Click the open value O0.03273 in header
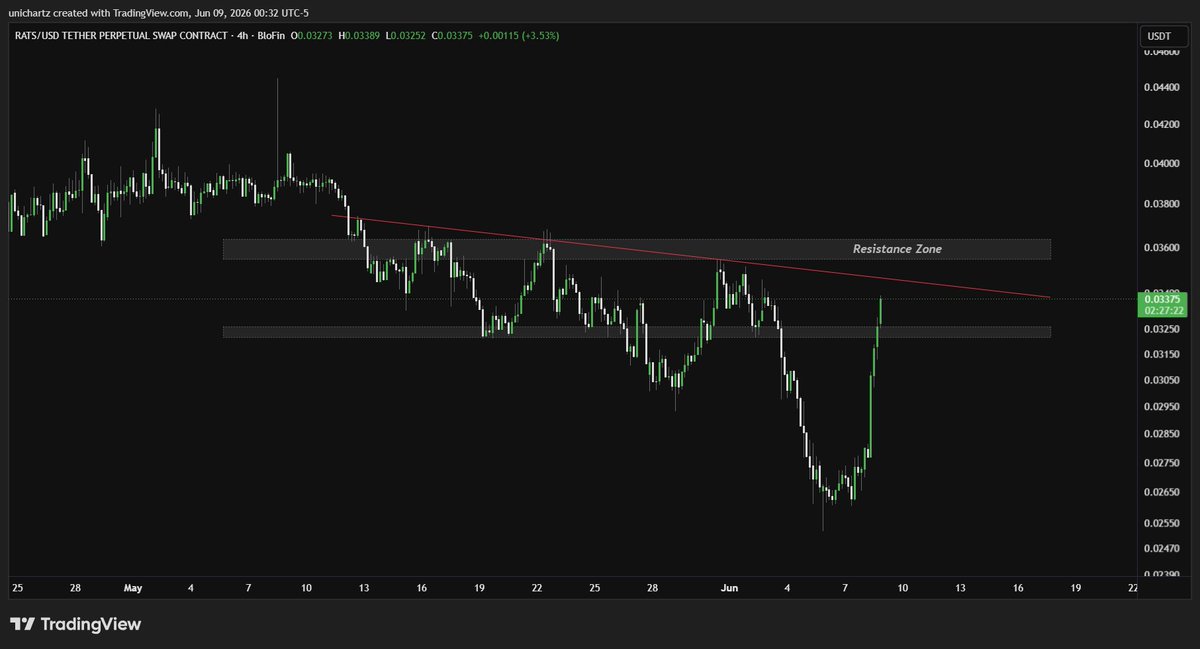Viewport: 1200px width, 649px height. tap(312, 35)
